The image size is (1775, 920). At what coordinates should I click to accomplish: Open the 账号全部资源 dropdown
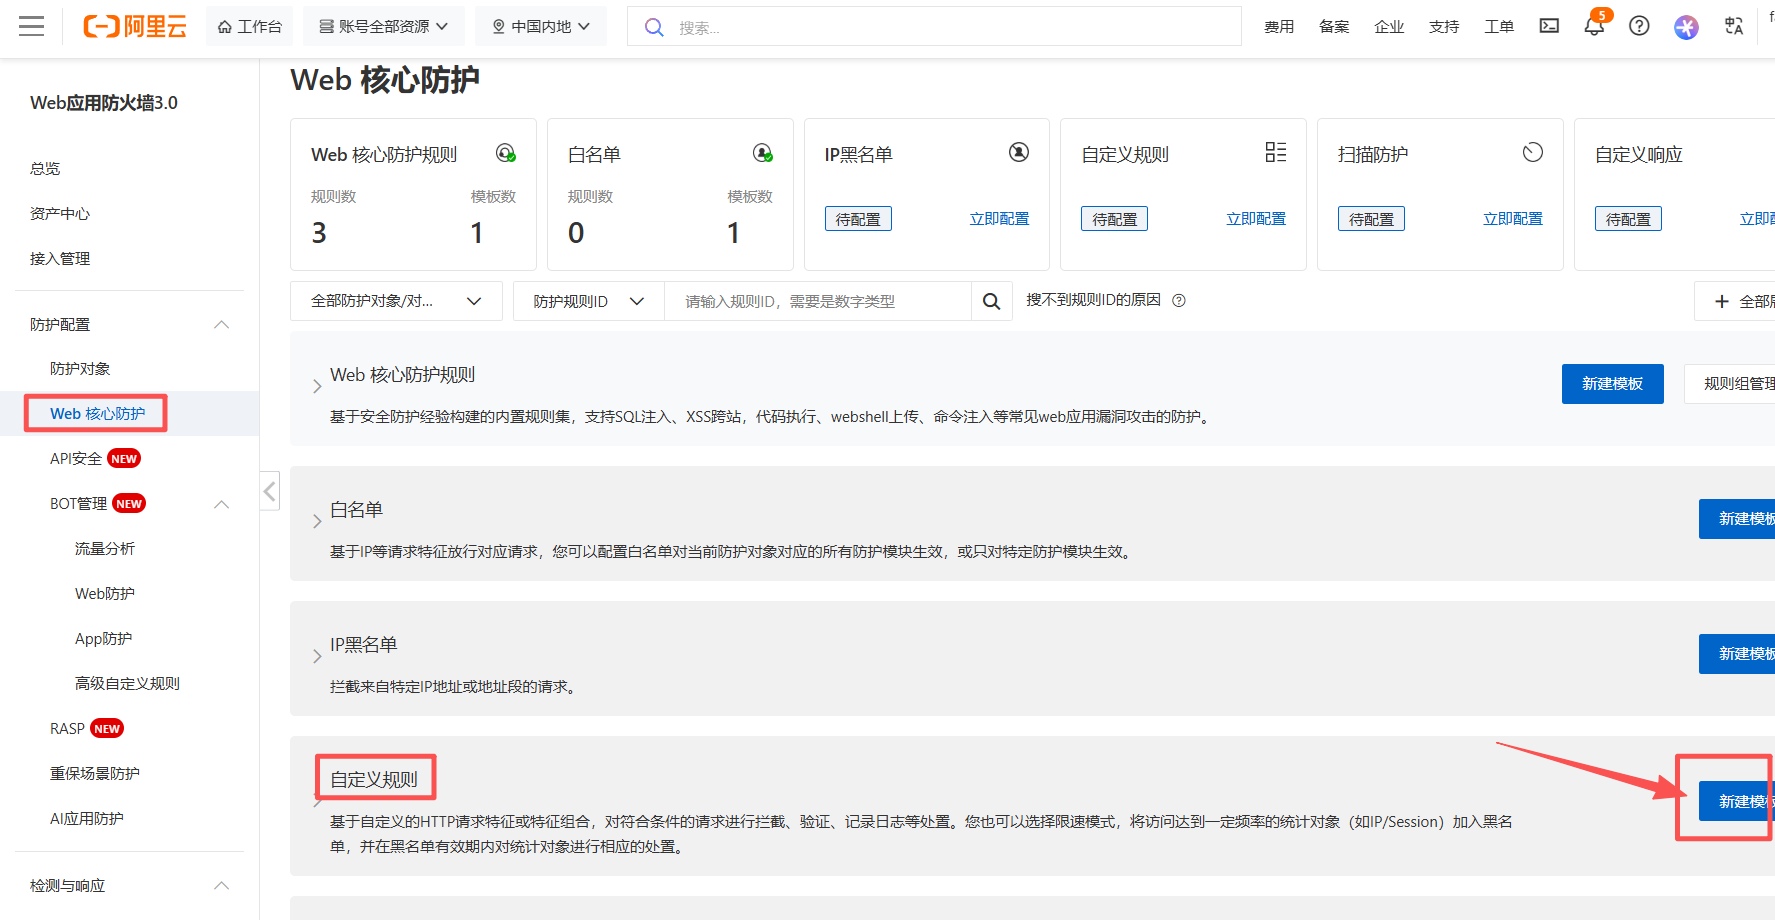[x=384, y=26]
